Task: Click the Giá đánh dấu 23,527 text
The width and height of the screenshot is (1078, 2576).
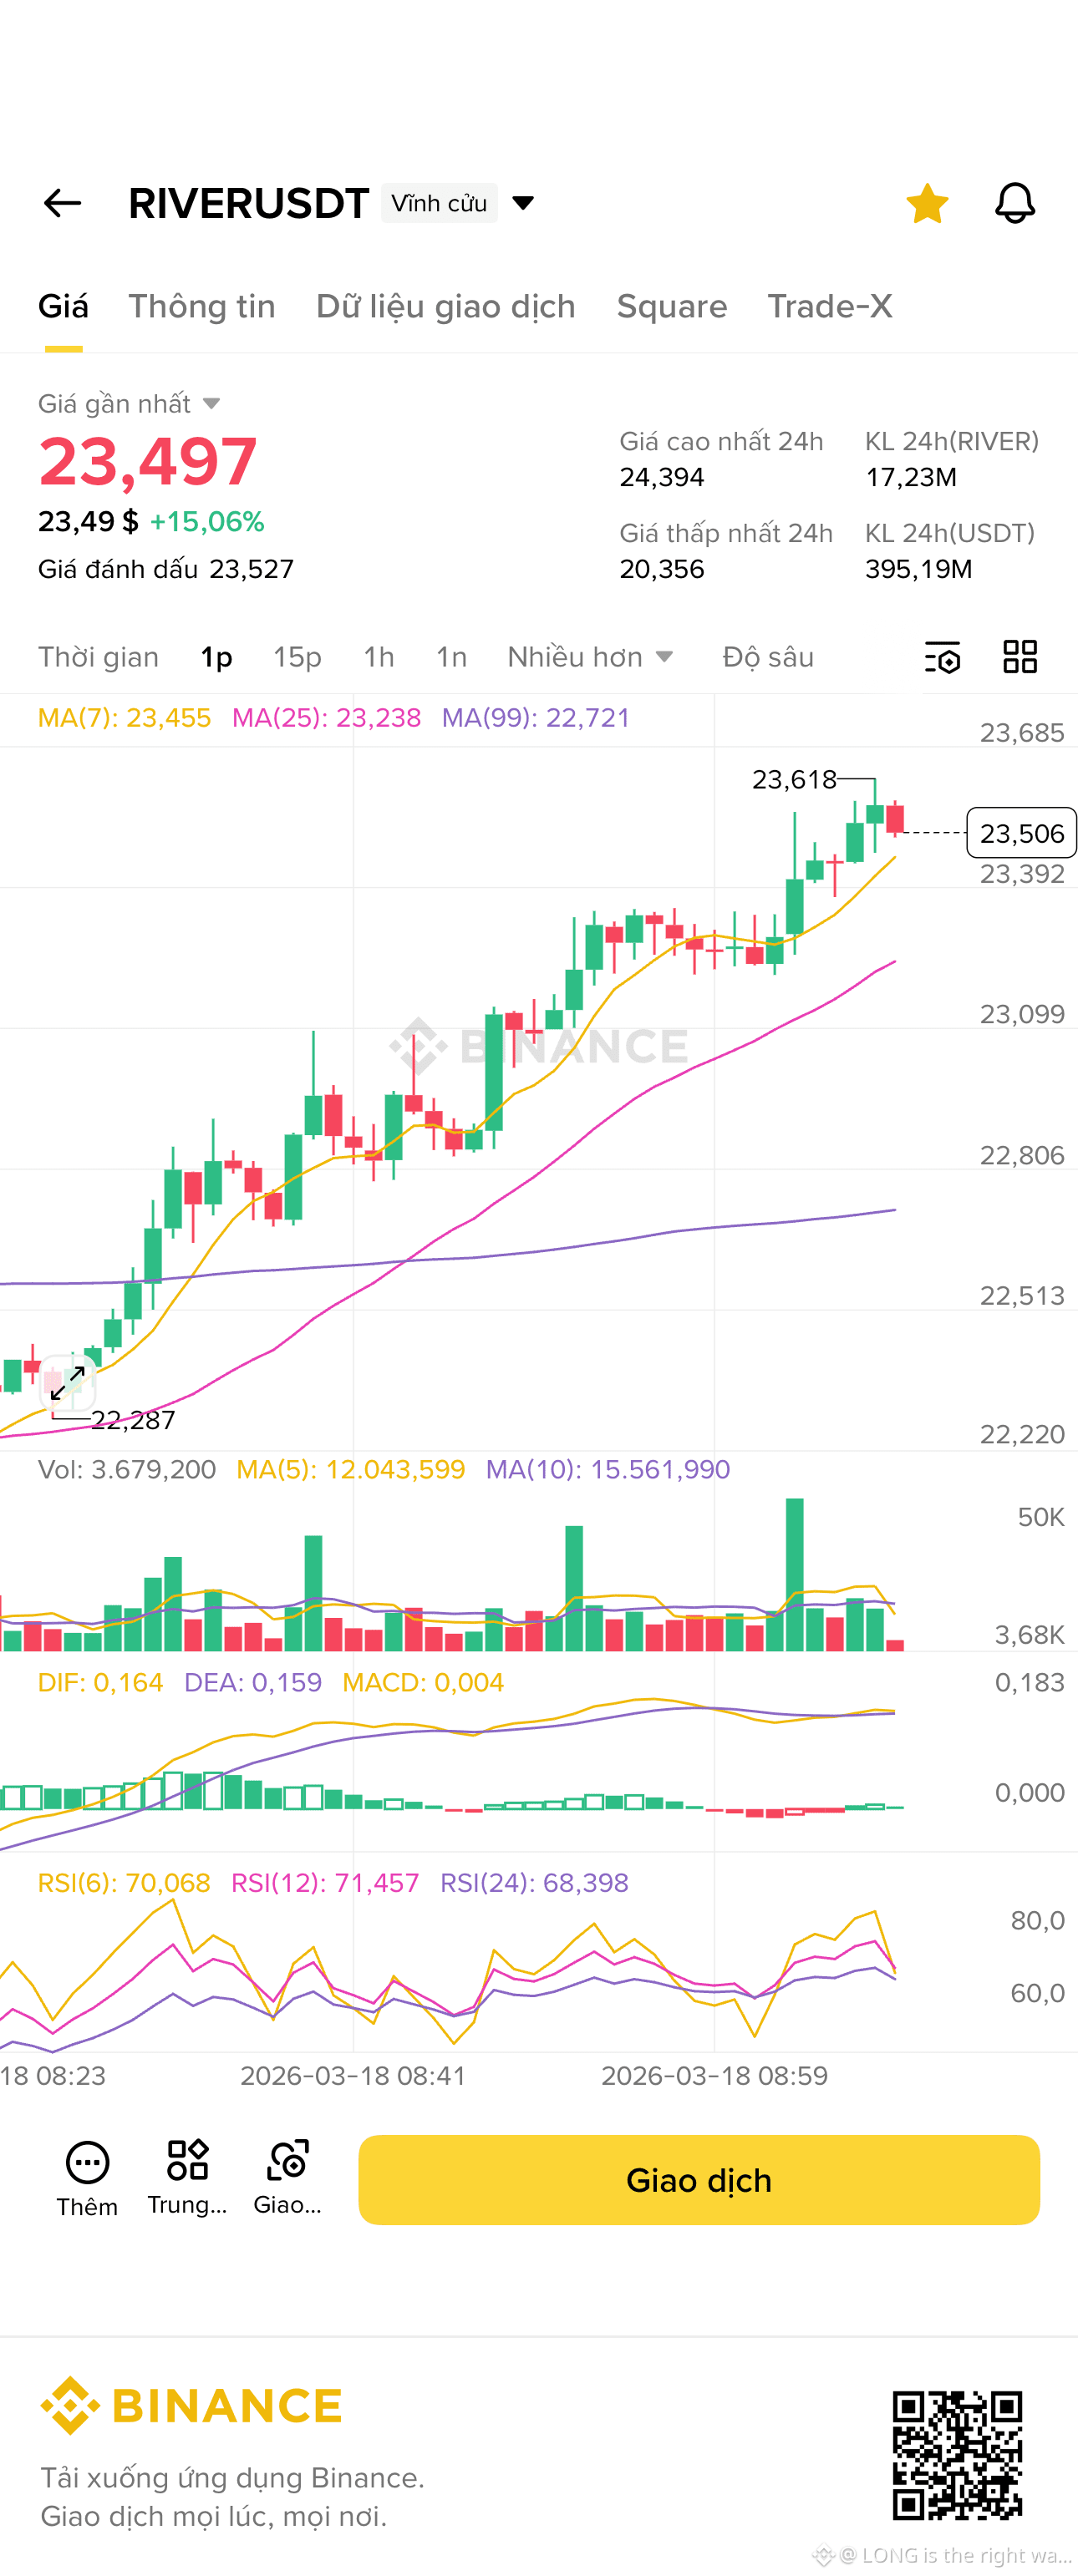Action: (x=166, y=569)
